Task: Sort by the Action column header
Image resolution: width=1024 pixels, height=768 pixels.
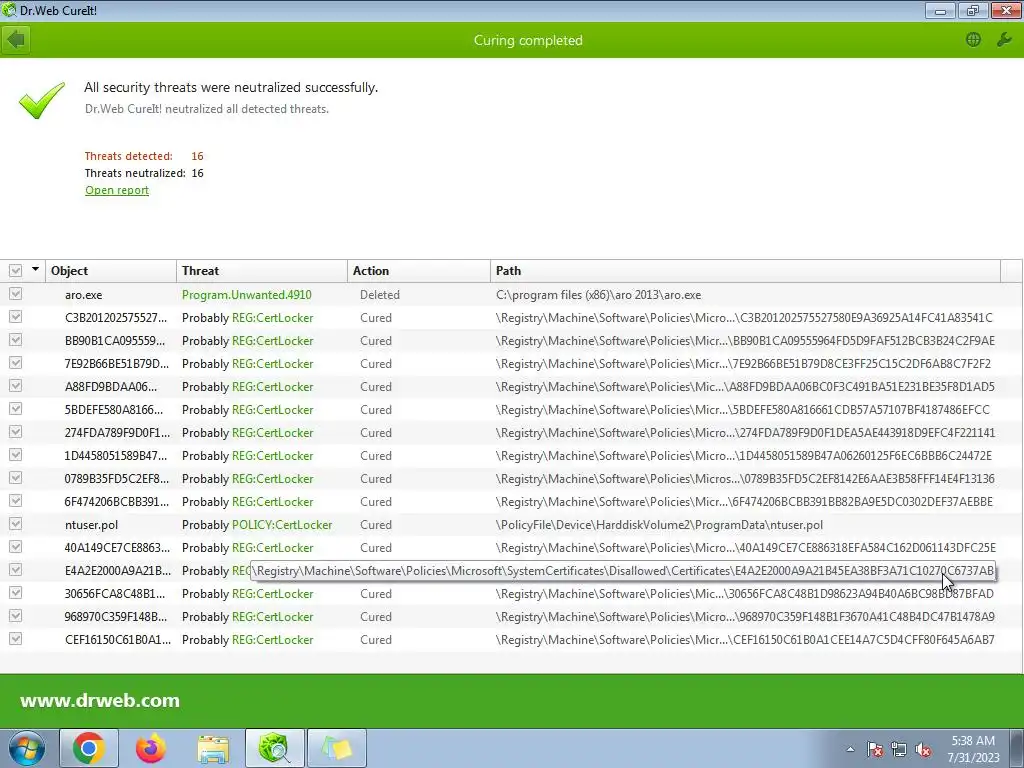Action: (x=419, y=270)
